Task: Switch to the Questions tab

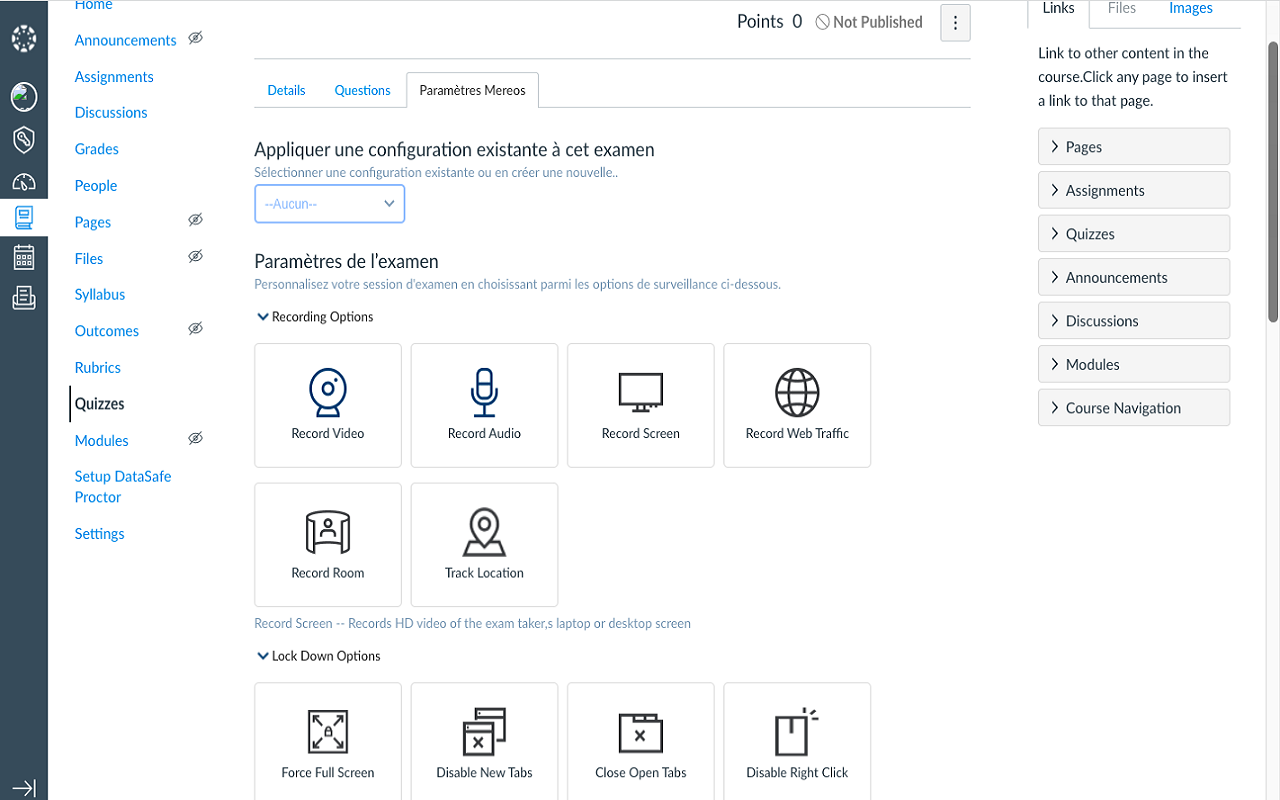Action: [x=362, y=90]
